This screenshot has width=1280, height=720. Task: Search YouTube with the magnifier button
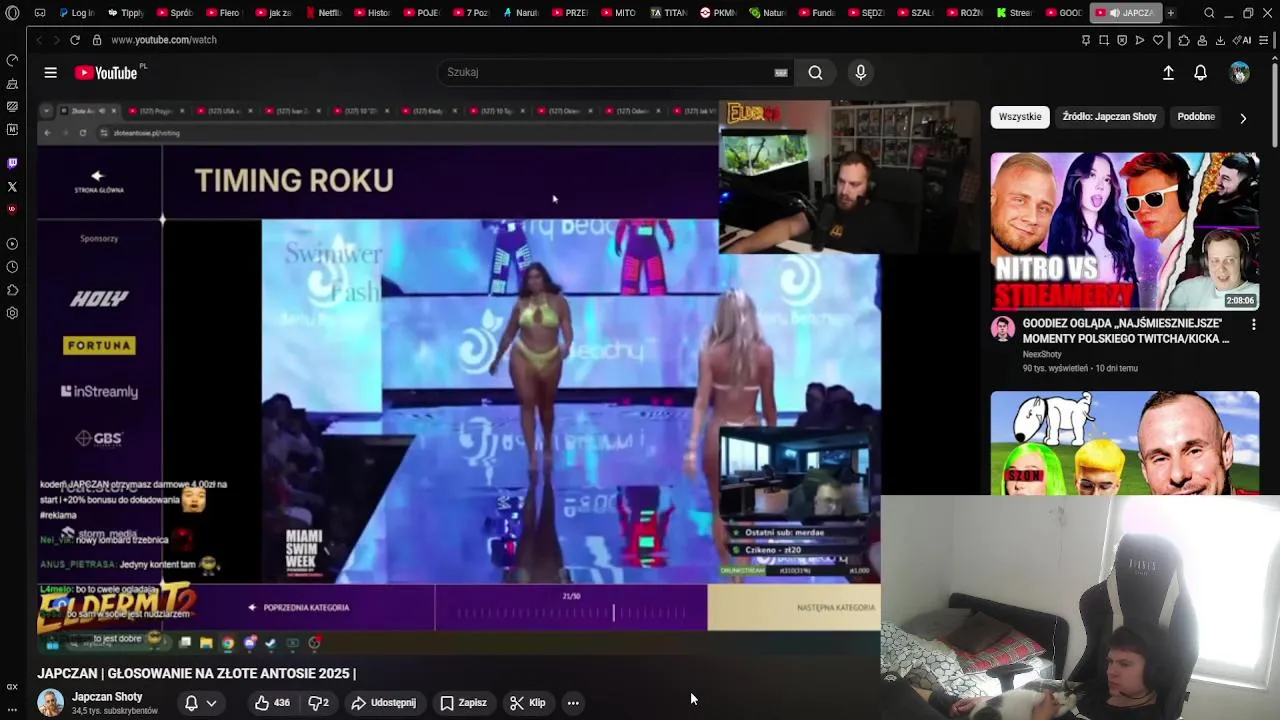(x=816, y=72)
